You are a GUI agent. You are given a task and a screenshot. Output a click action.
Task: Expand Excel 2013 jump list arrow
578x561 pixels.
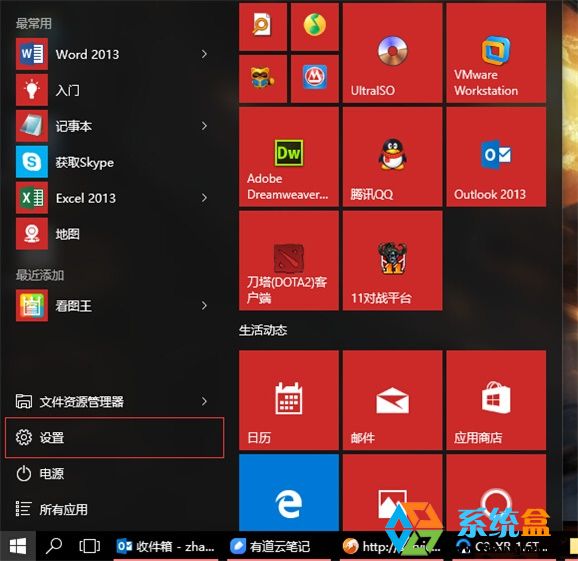pyautogui.click(x=204, y=198)
